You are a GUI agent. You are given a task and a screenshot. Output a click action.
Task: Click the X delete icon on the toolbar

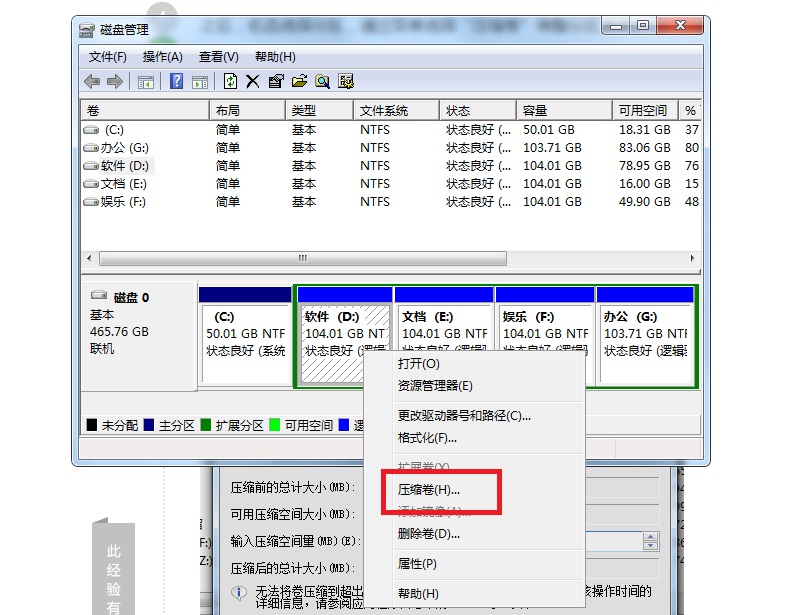[x=255, y=81]
